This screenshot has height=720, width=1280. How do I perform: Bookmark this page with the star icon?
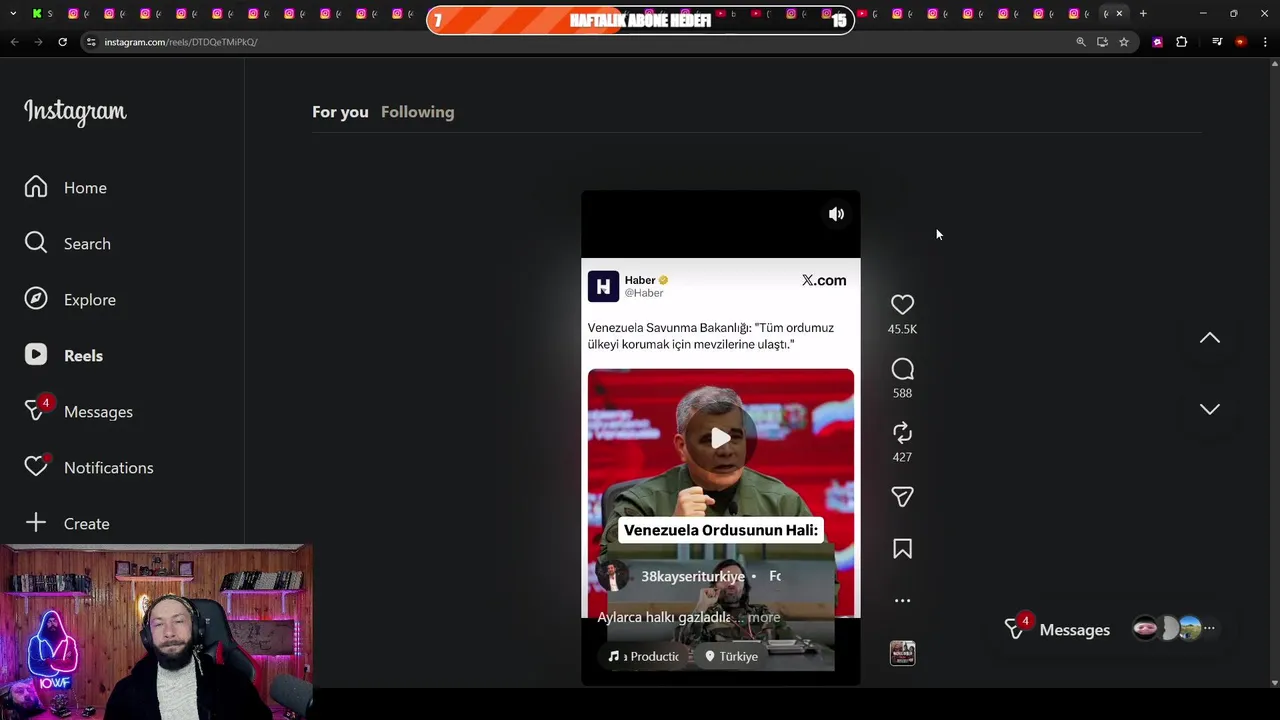1124,42
